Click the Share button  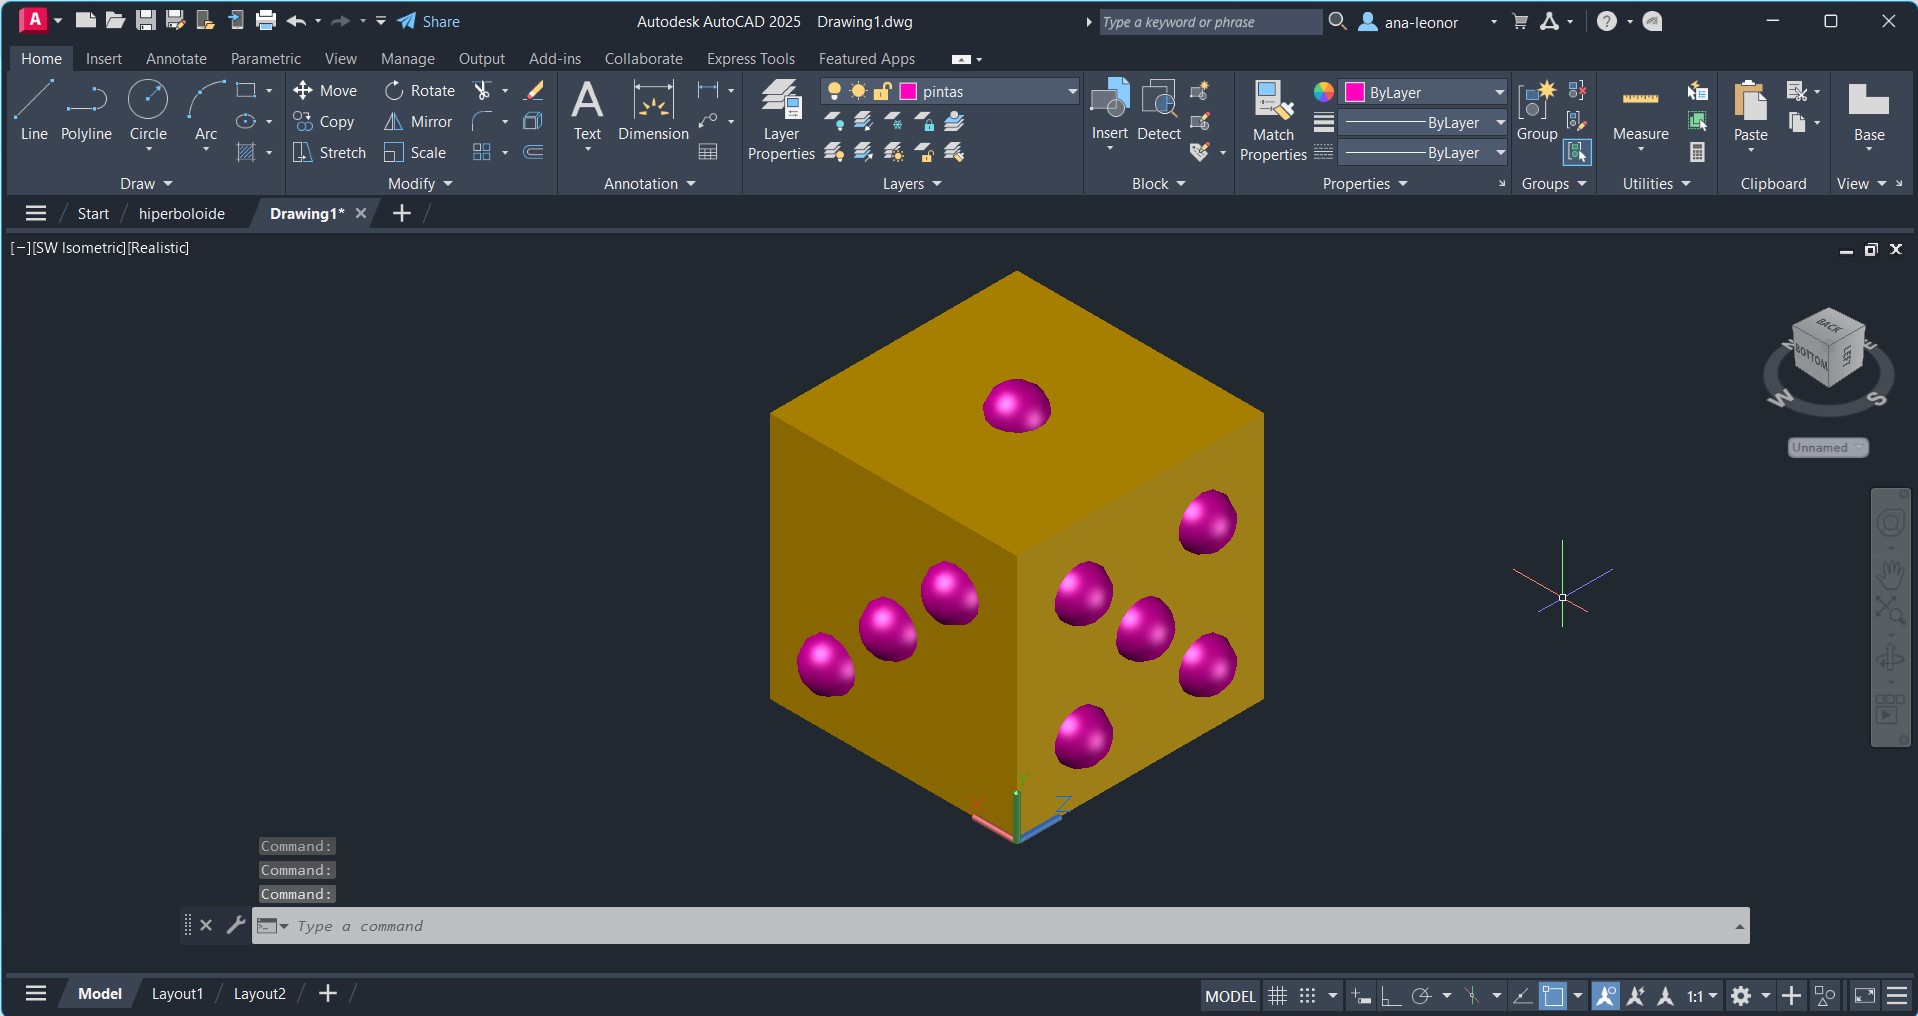click(x=429, y=21)
